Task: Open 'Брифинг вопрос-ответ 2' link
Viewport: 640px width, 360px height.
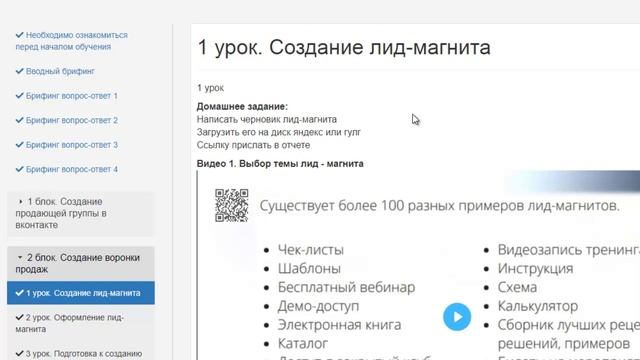Action: [71, 120]
